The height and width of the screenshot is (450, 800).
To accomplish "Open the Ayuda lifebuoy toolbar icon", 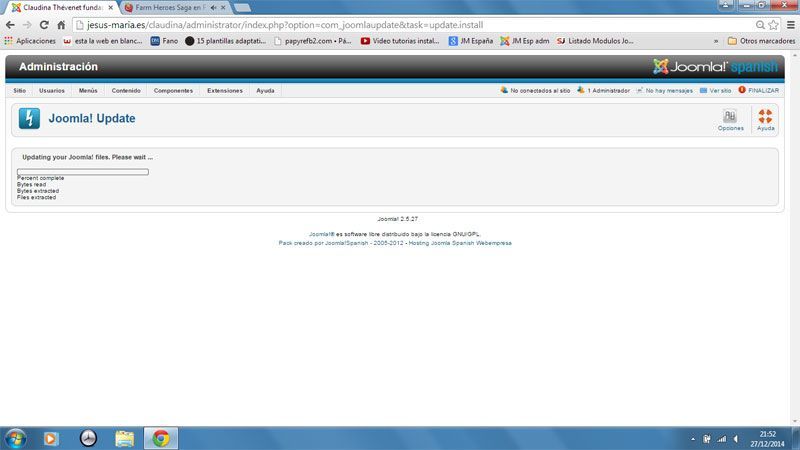I will (x=765, y=120).
